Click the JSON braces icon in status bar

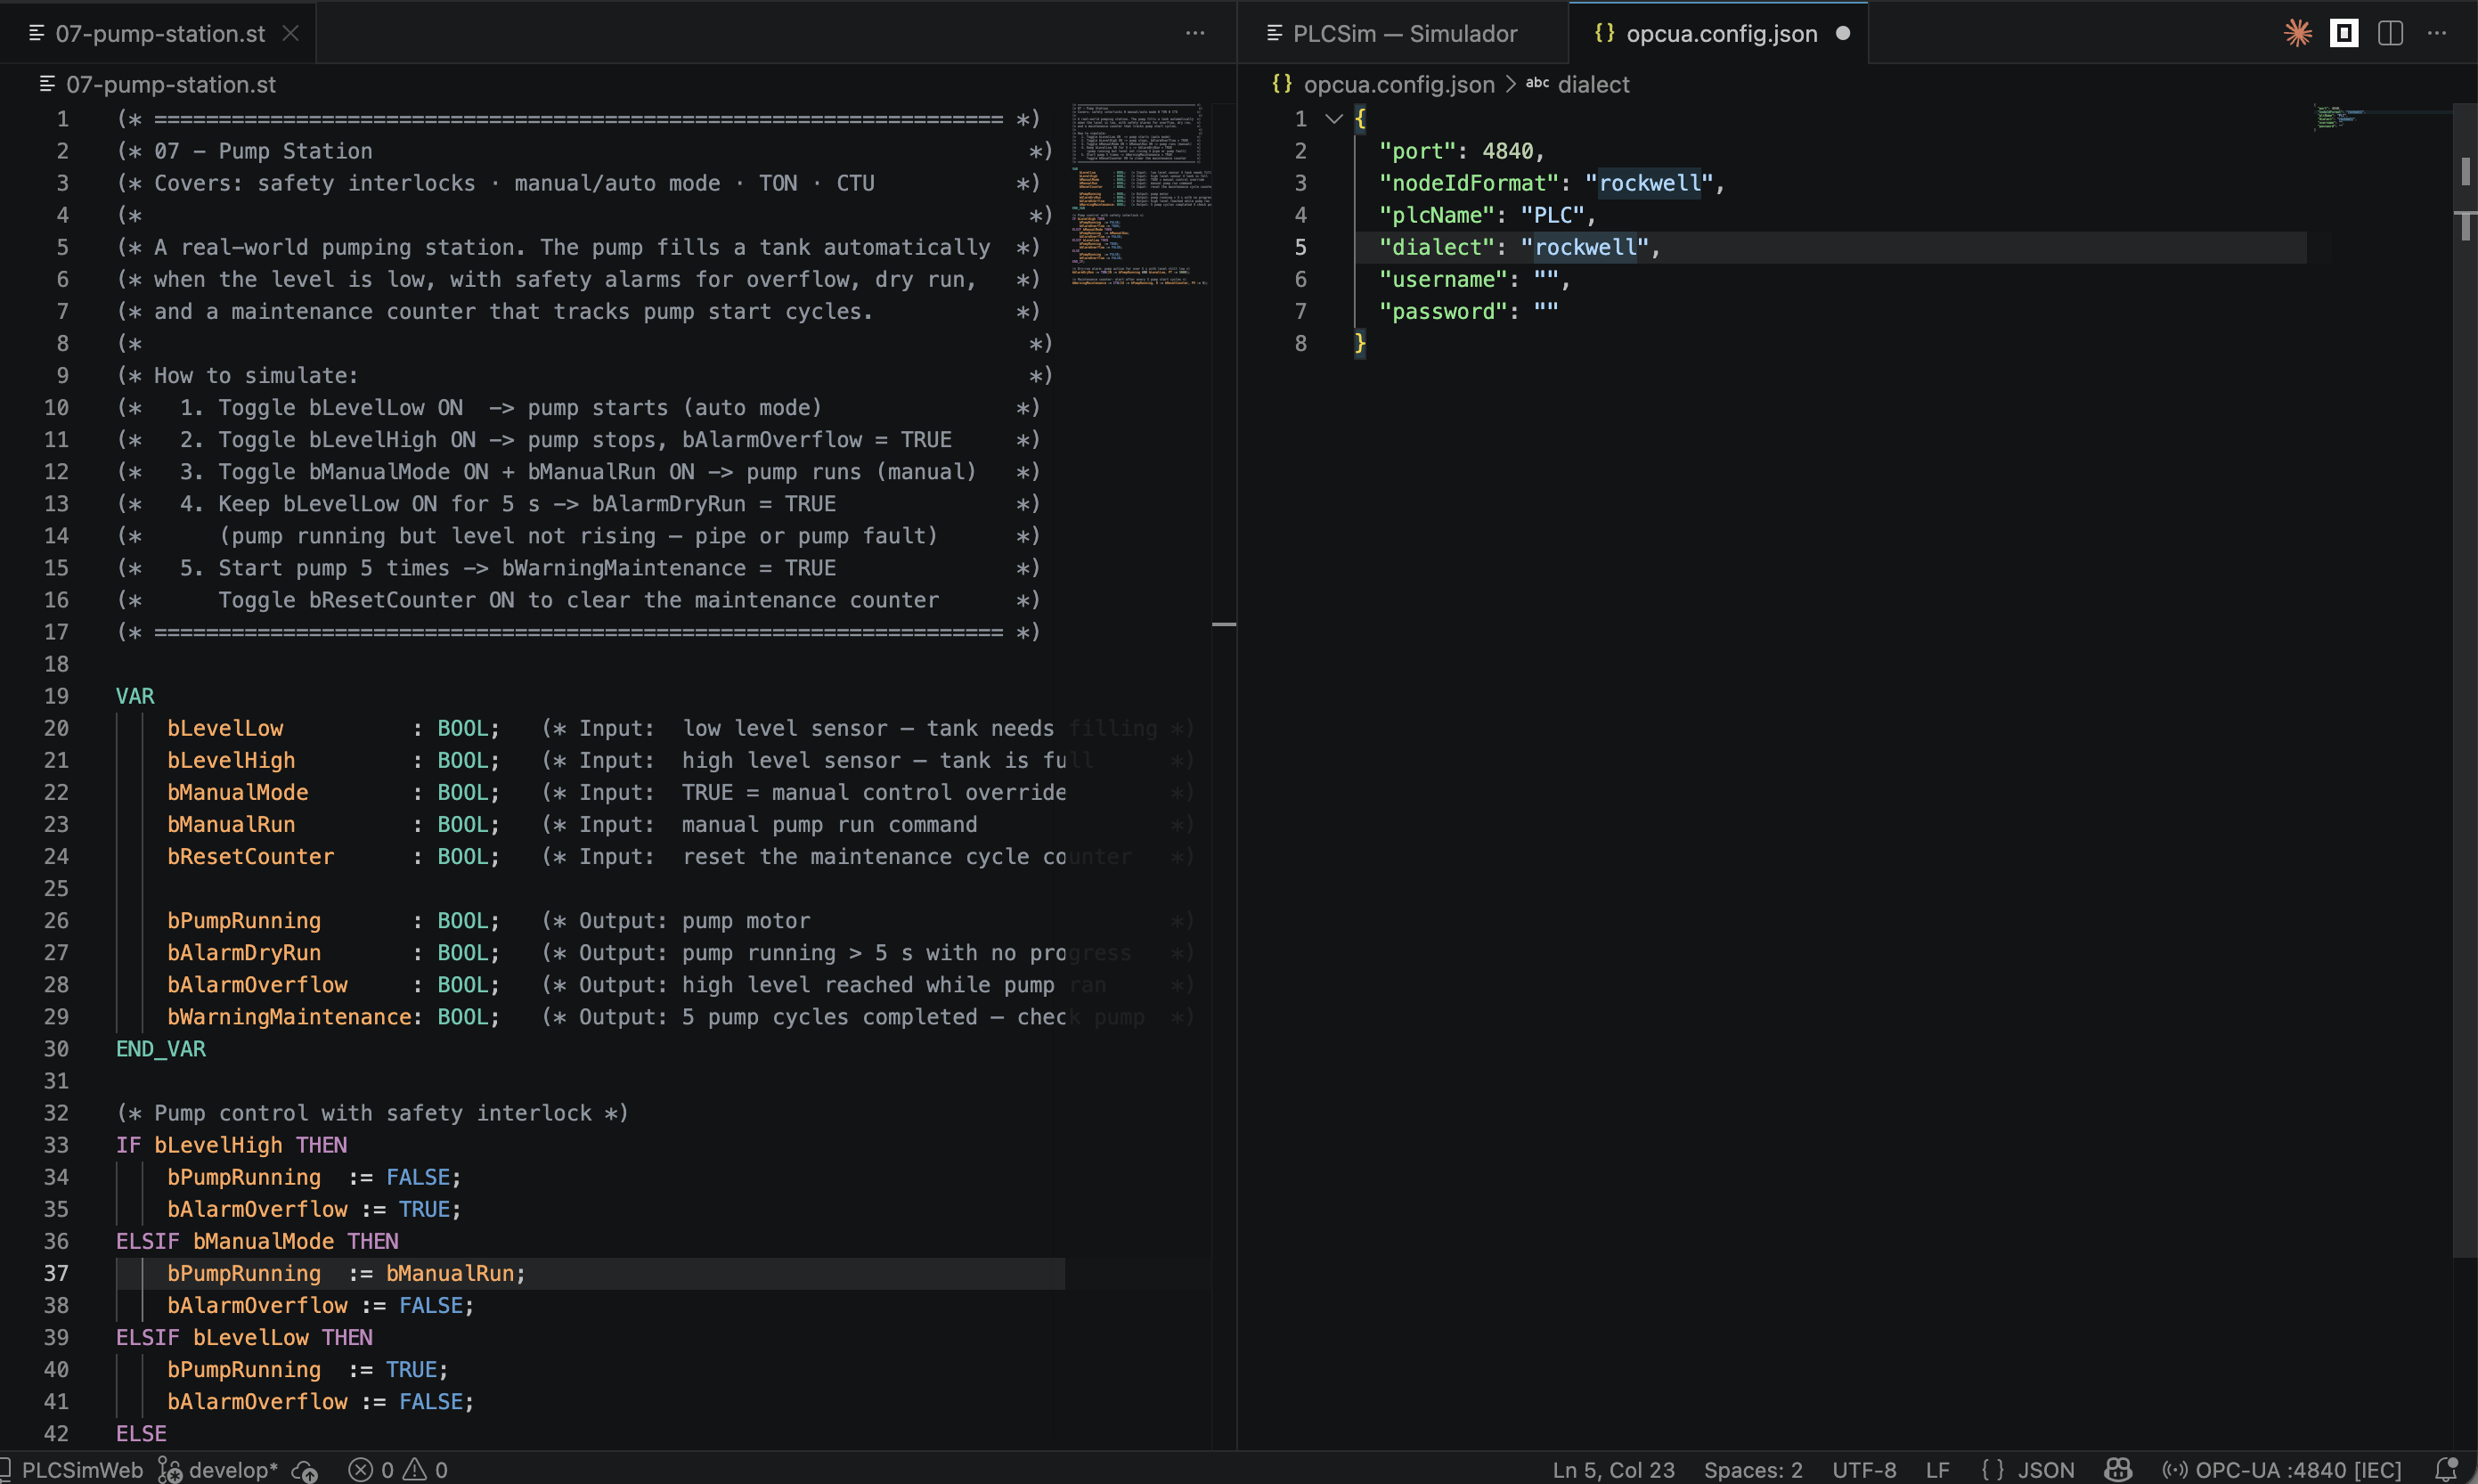pyautogui.click(x=1993, y=1469)
